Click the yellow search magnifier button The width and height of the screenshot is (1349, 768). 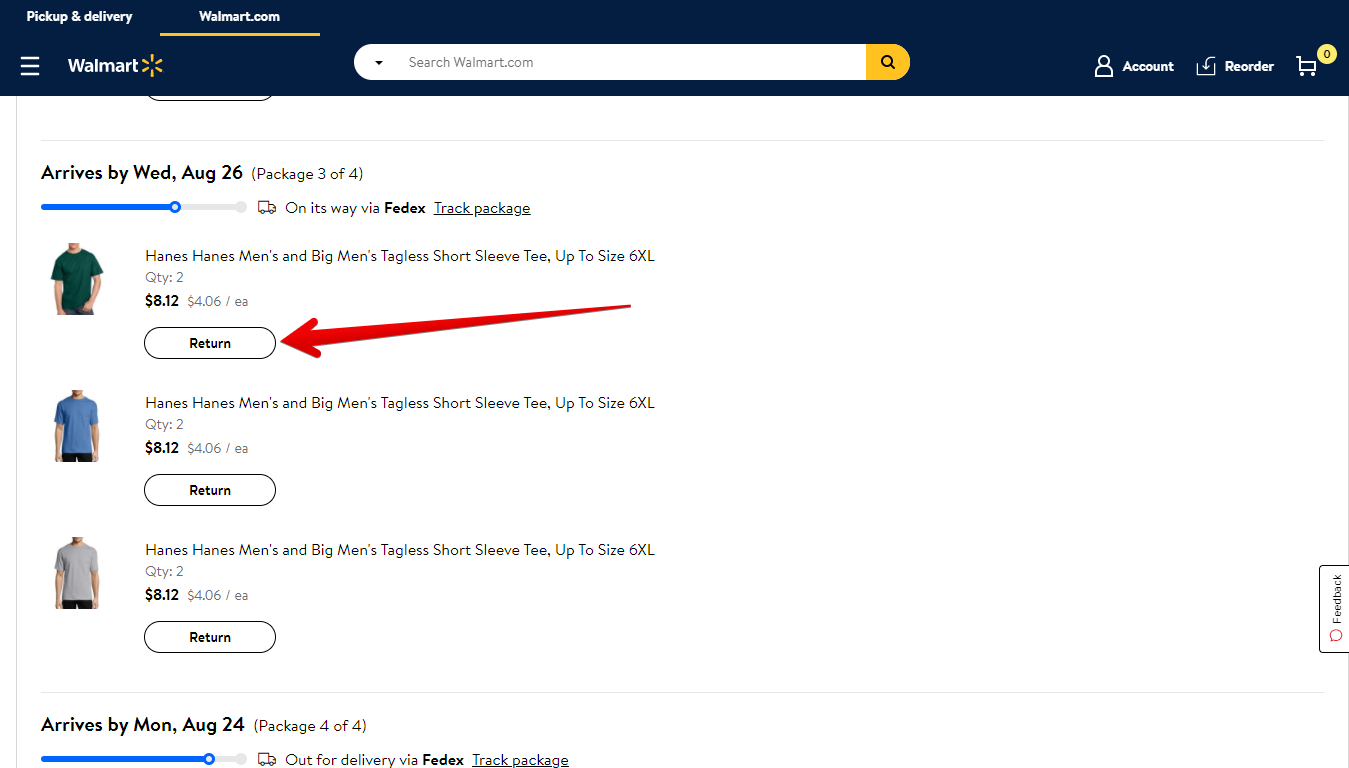(x=888, y=62)
